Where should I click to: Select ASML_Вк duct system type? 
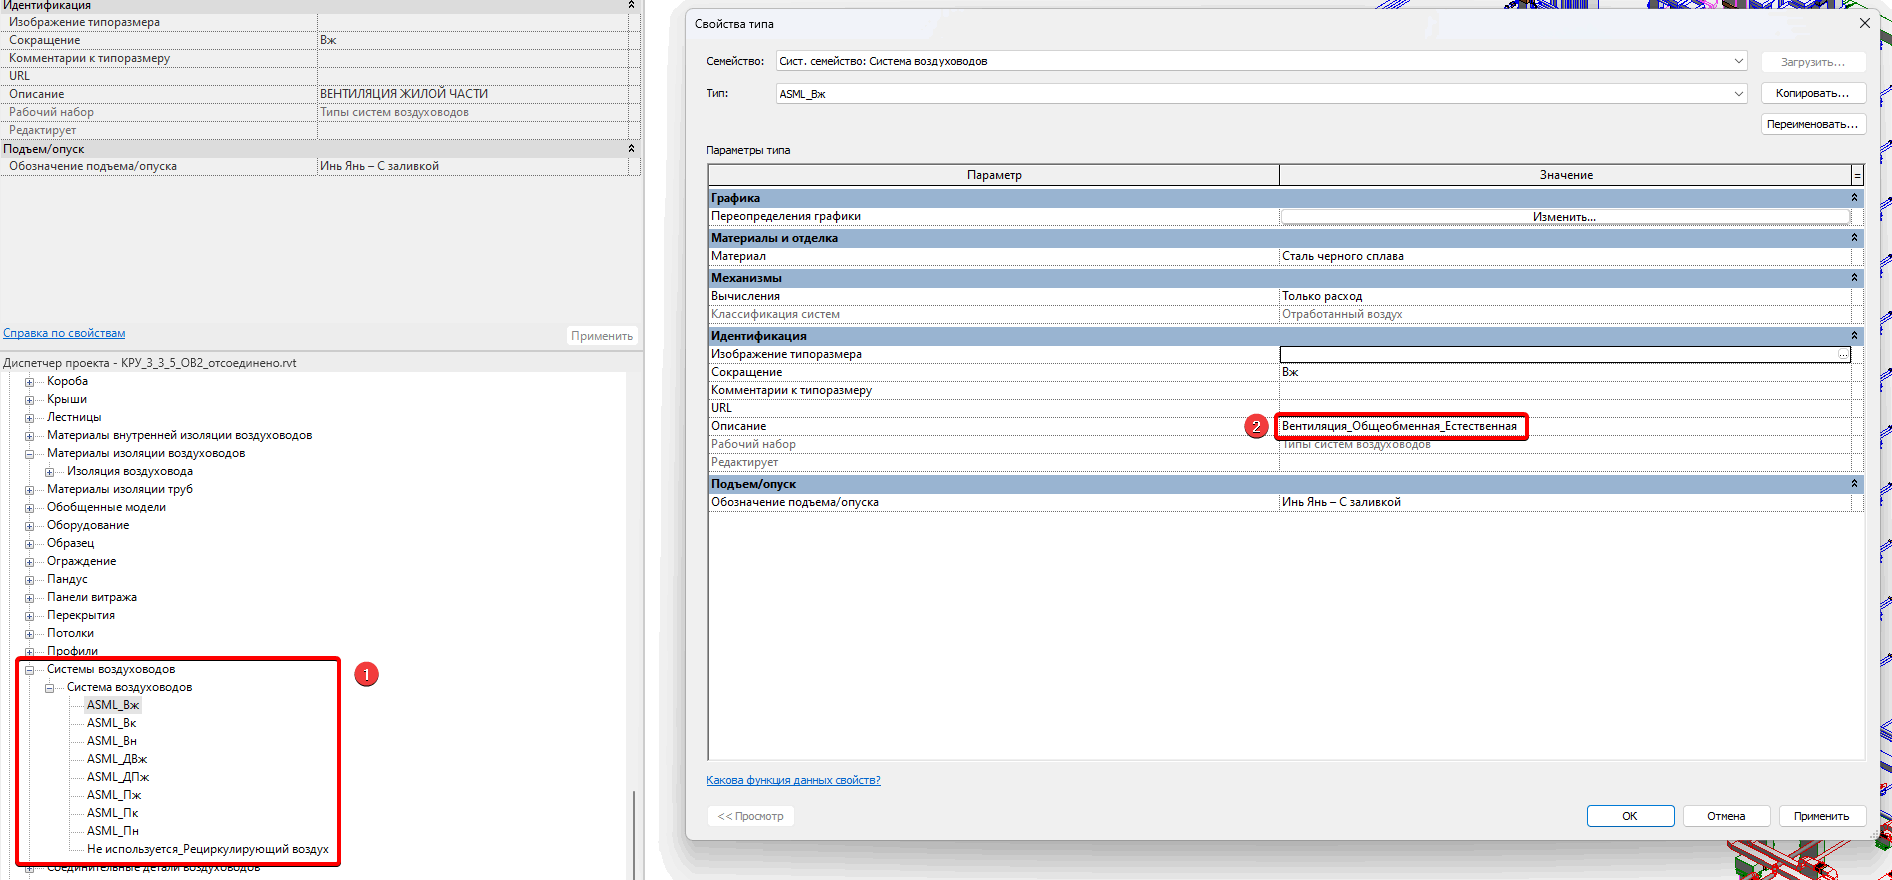(x=111, y=723)
